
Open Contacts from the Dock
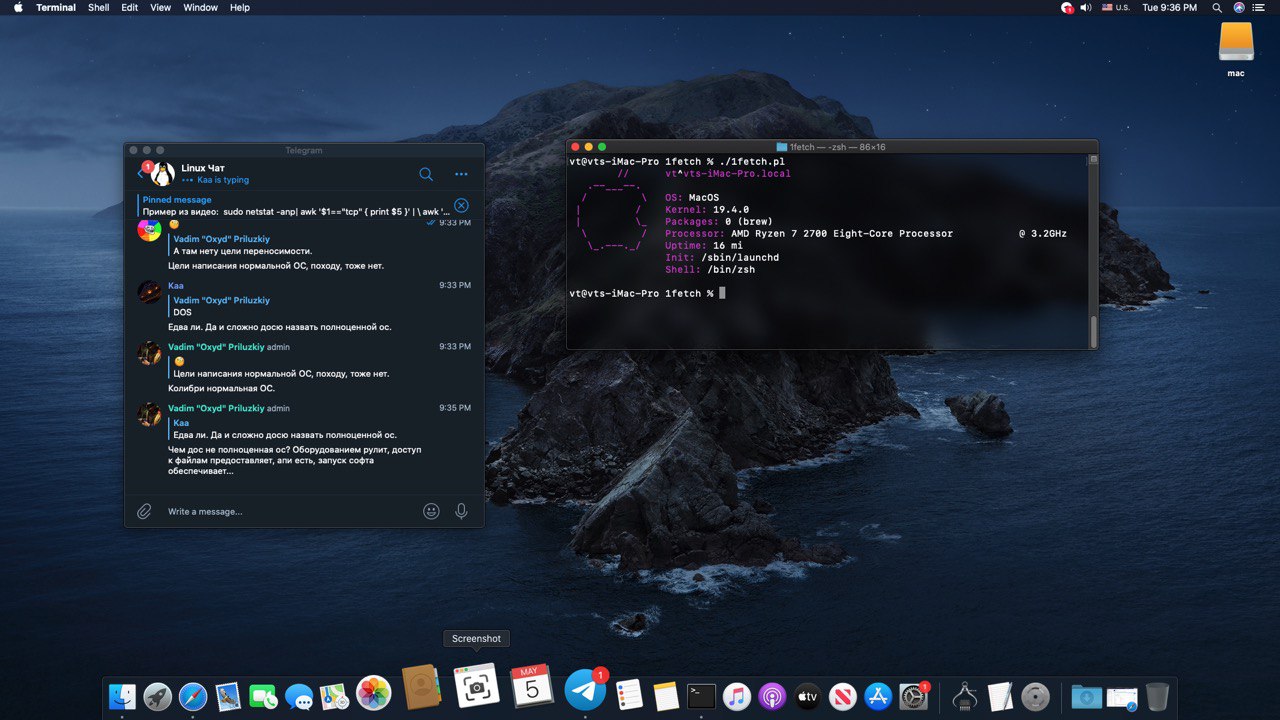coord(422,688)
